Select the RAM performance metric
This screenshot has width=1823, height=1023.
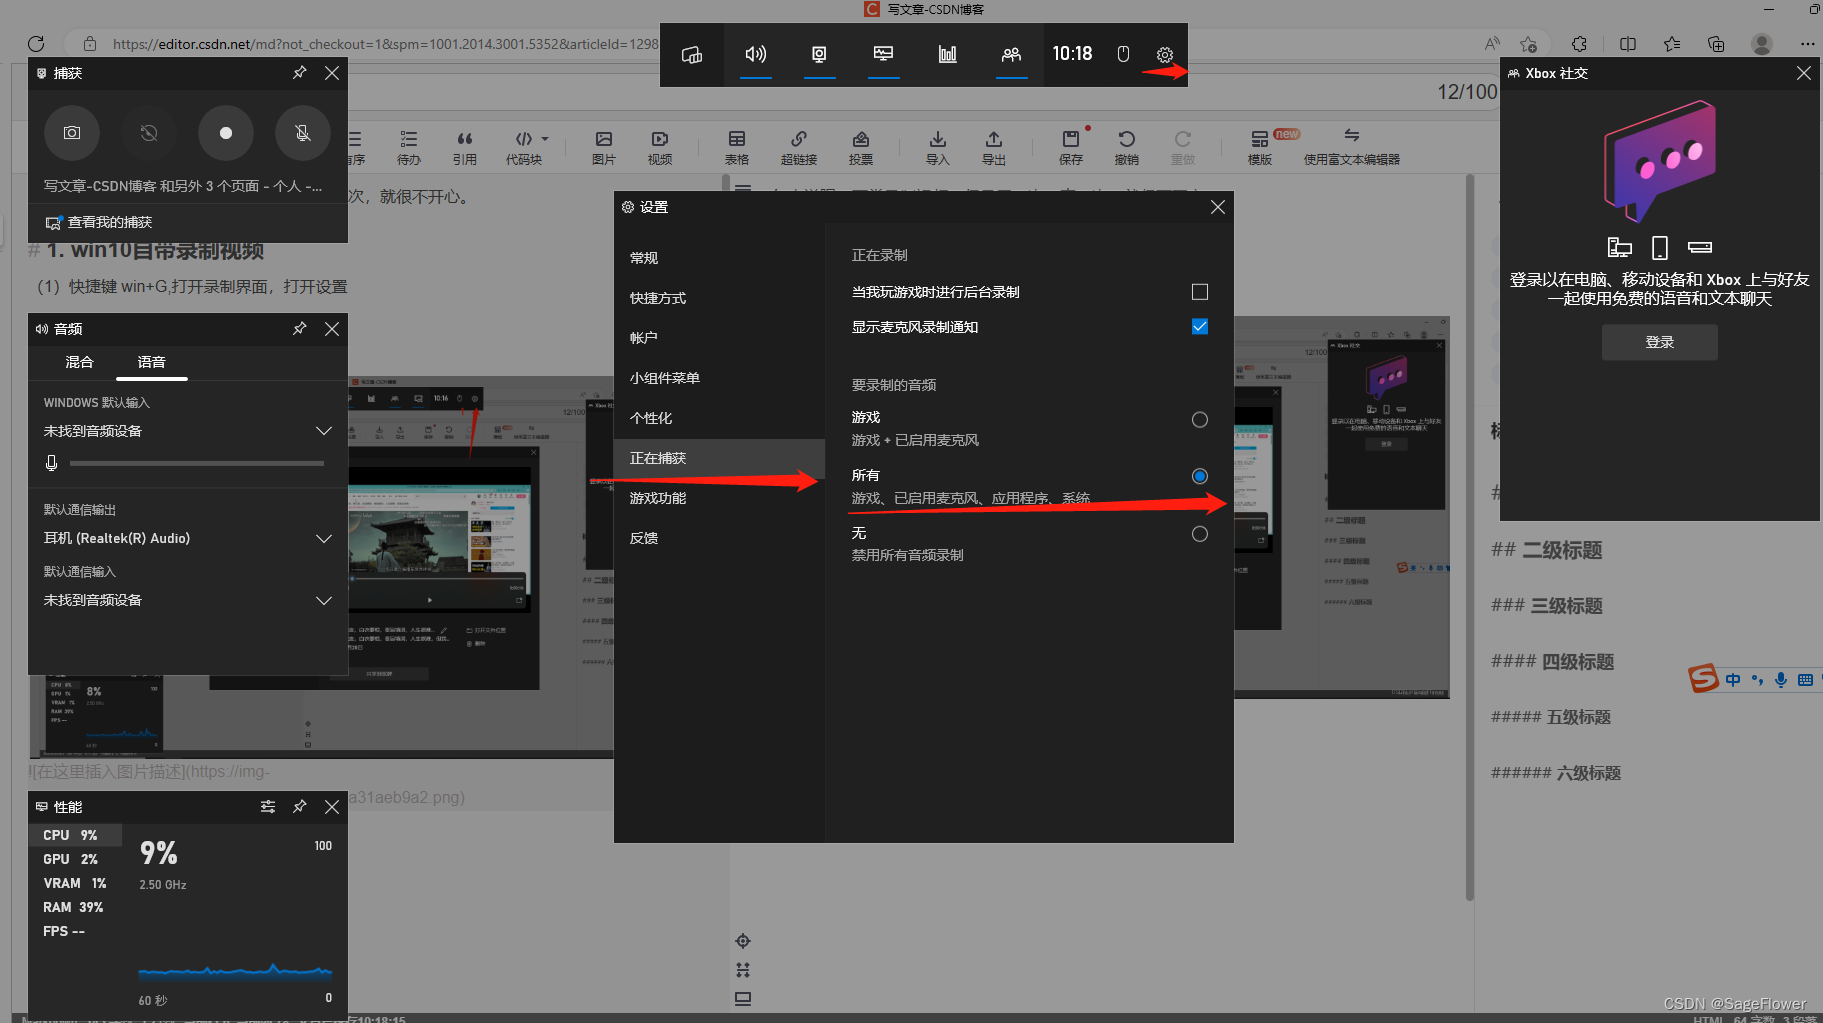point(76,907)
